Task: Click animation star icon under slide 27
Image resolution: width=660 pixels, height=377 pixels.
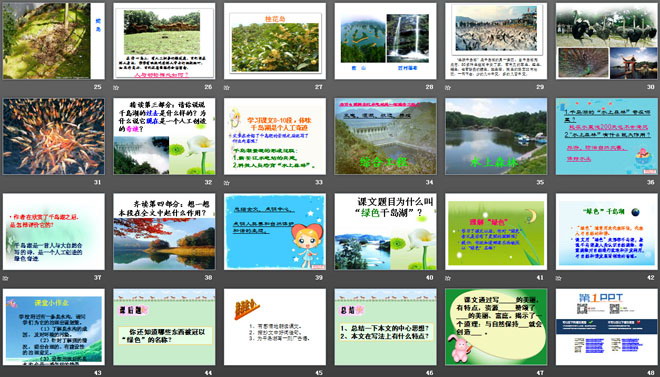Action: point(226,88)
